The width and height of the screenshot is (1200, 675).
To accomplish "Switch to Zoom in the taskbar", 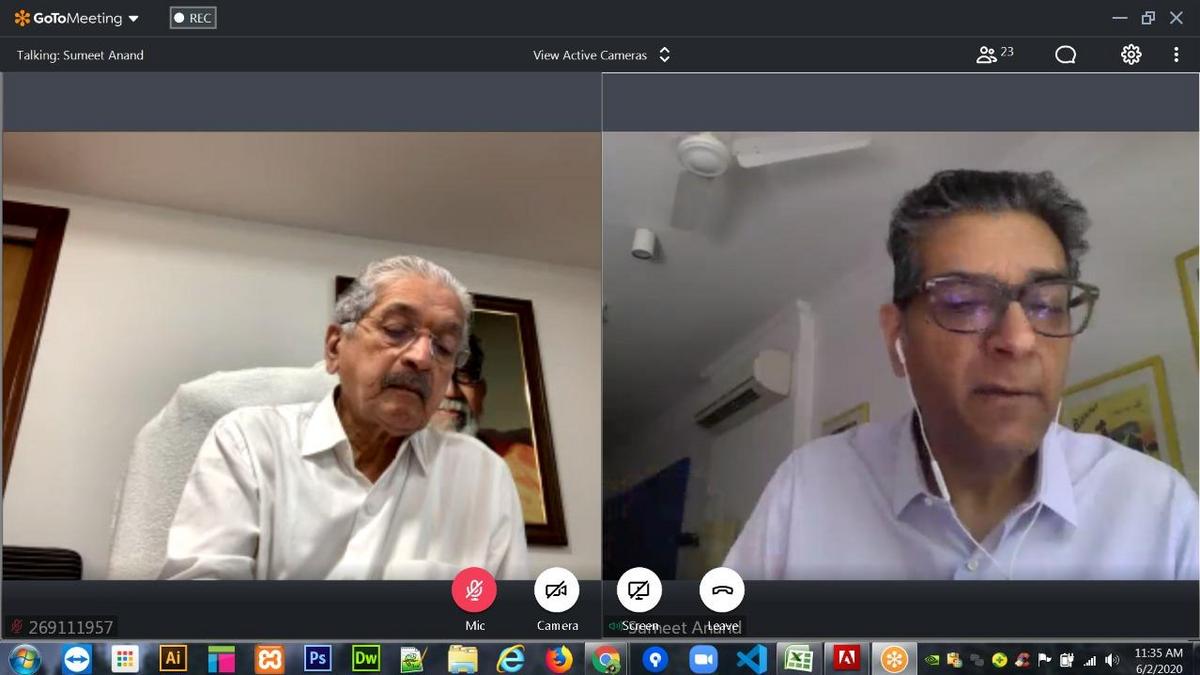I will point(703,658).
